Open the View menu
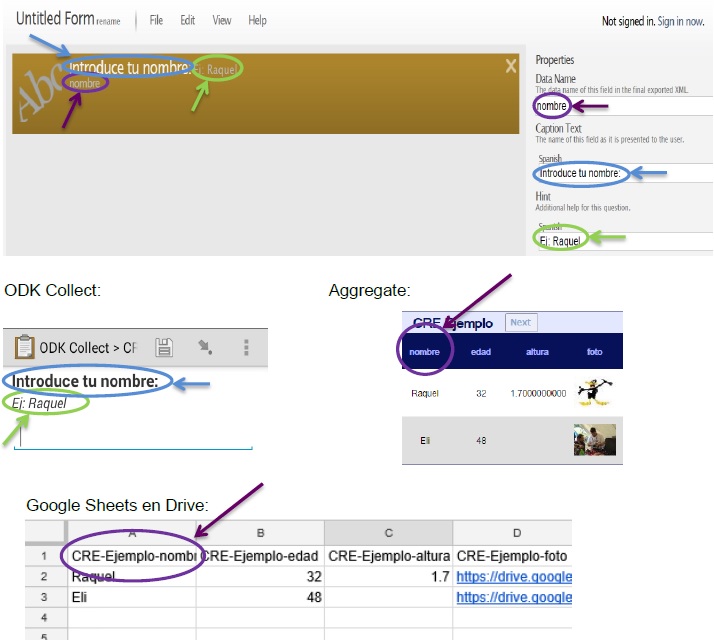The width and height of the screenshot is (714, 642). tap(222, 20)
